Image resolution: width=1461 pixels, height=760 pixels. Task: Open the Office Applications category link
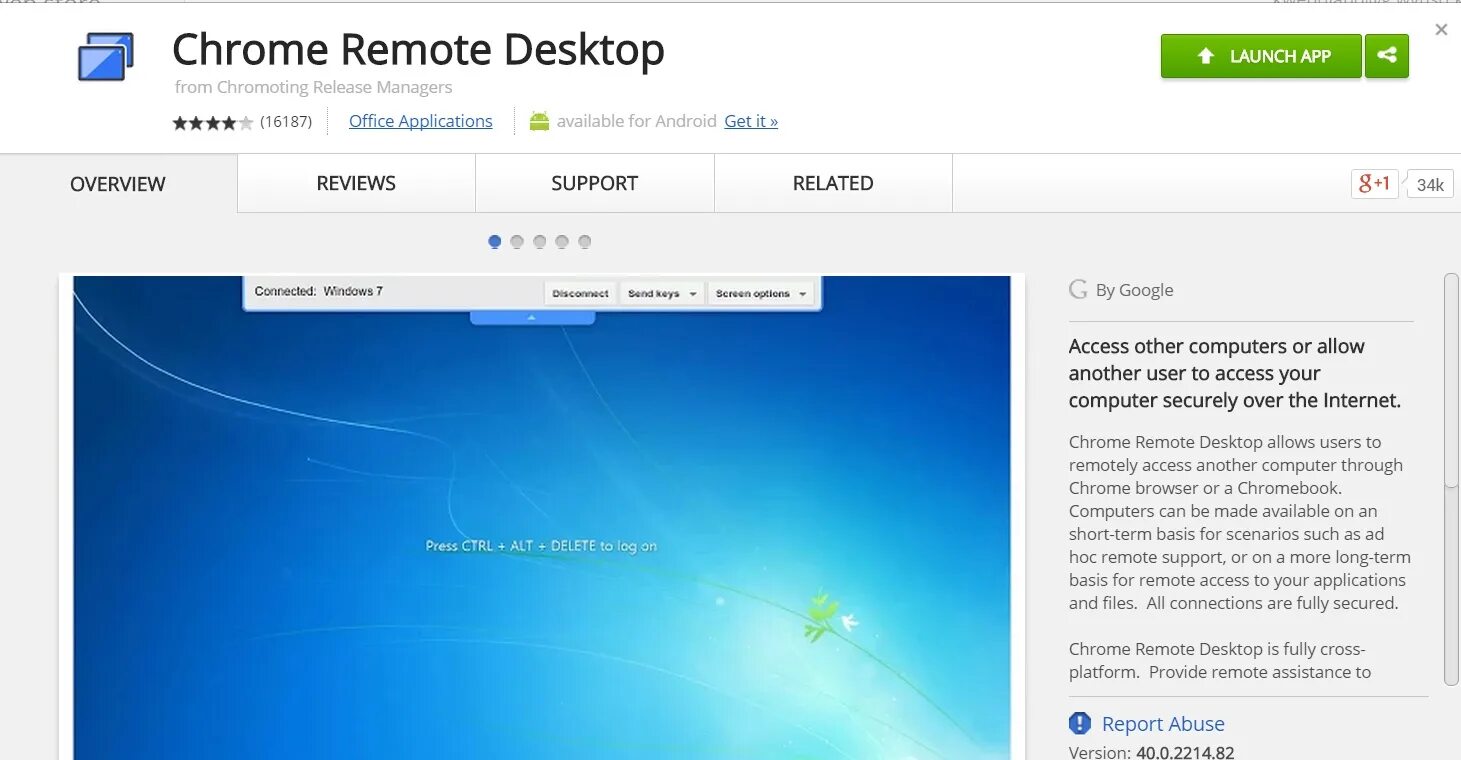(420, 121)
